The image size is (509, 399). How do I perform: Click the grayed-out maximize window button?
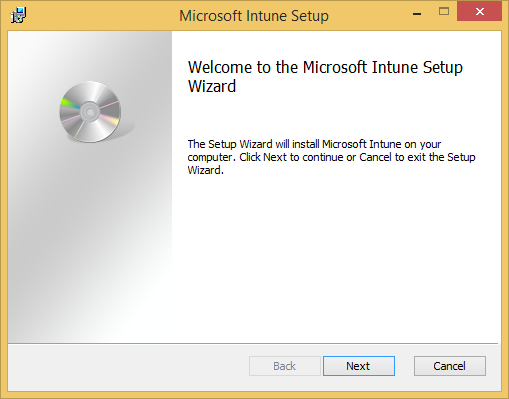pyautogui.click(x=444, y=12)
